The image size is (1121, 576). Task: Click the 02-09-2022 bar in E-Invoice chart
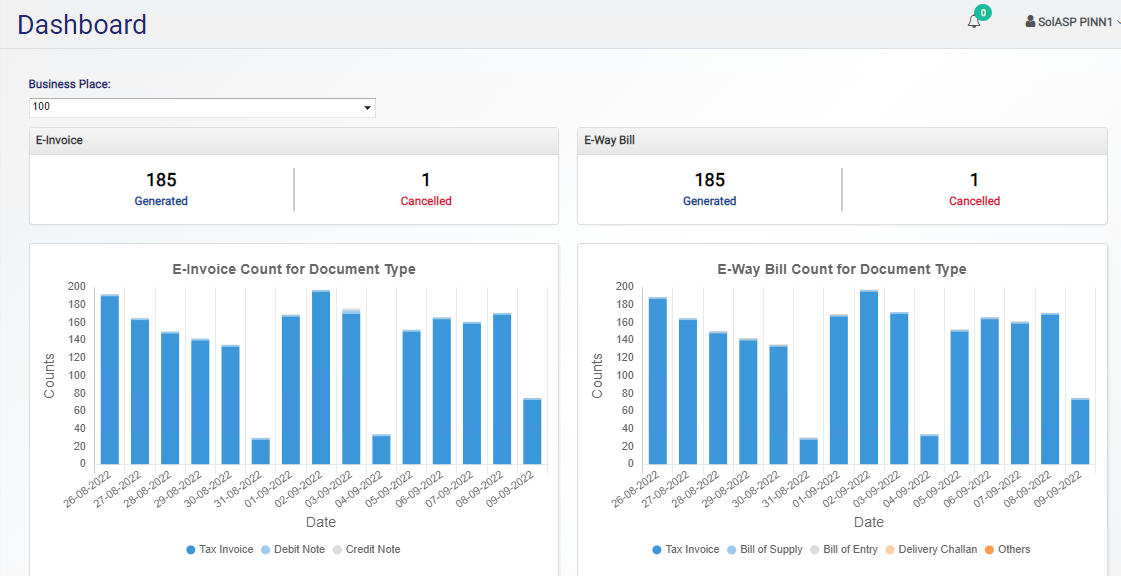(x=321, y=380)
